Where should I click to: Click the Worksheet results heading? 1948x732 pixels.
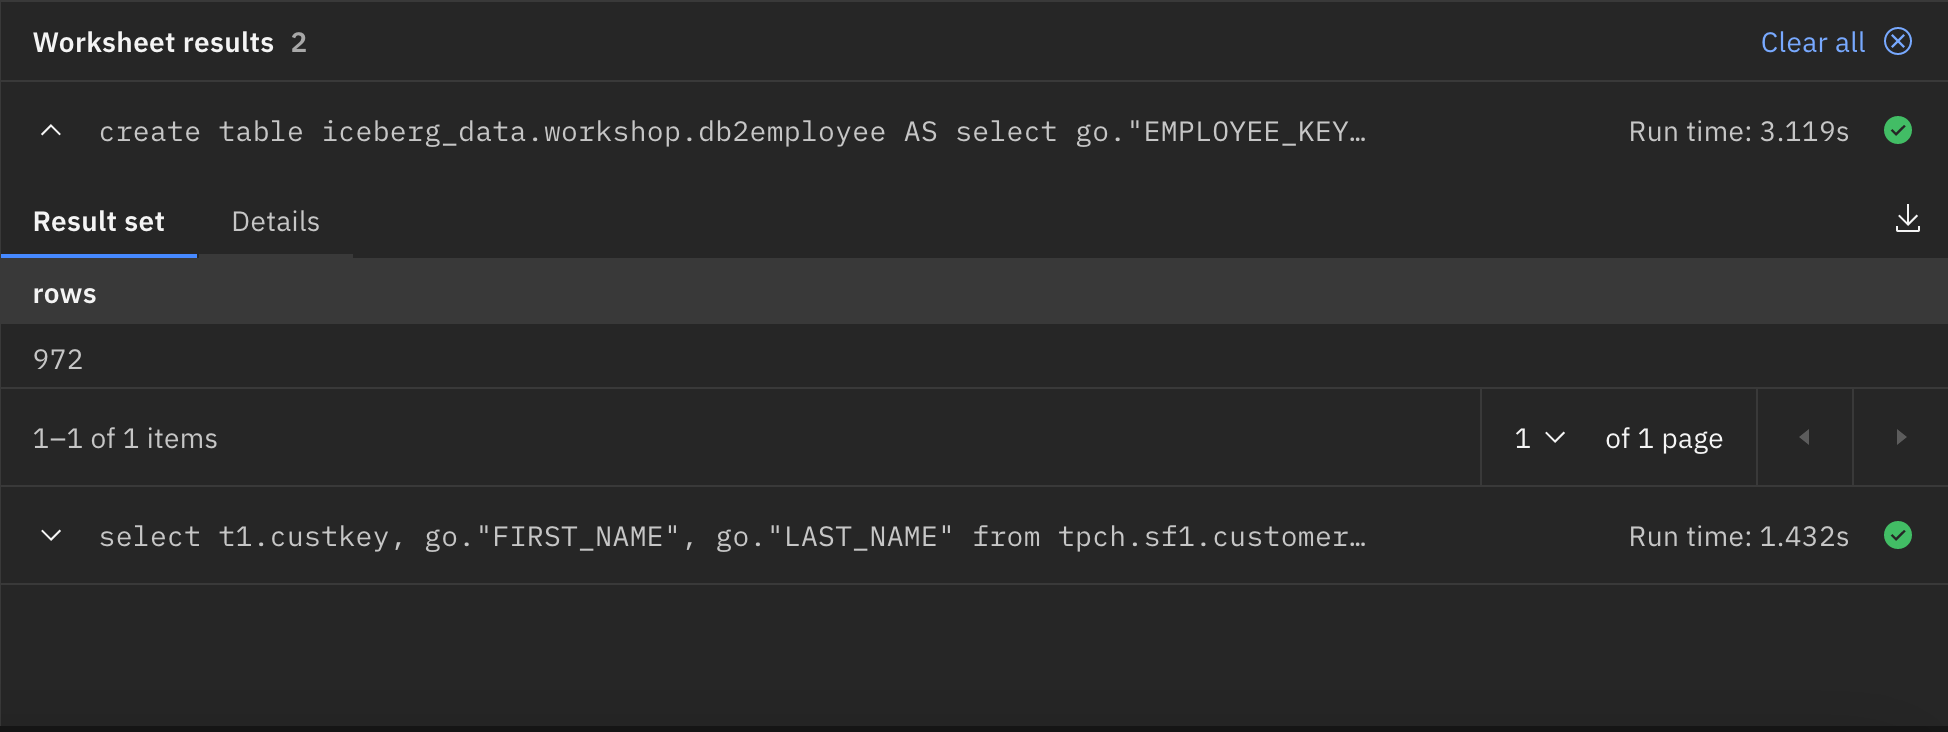click(x=153, y=42)
